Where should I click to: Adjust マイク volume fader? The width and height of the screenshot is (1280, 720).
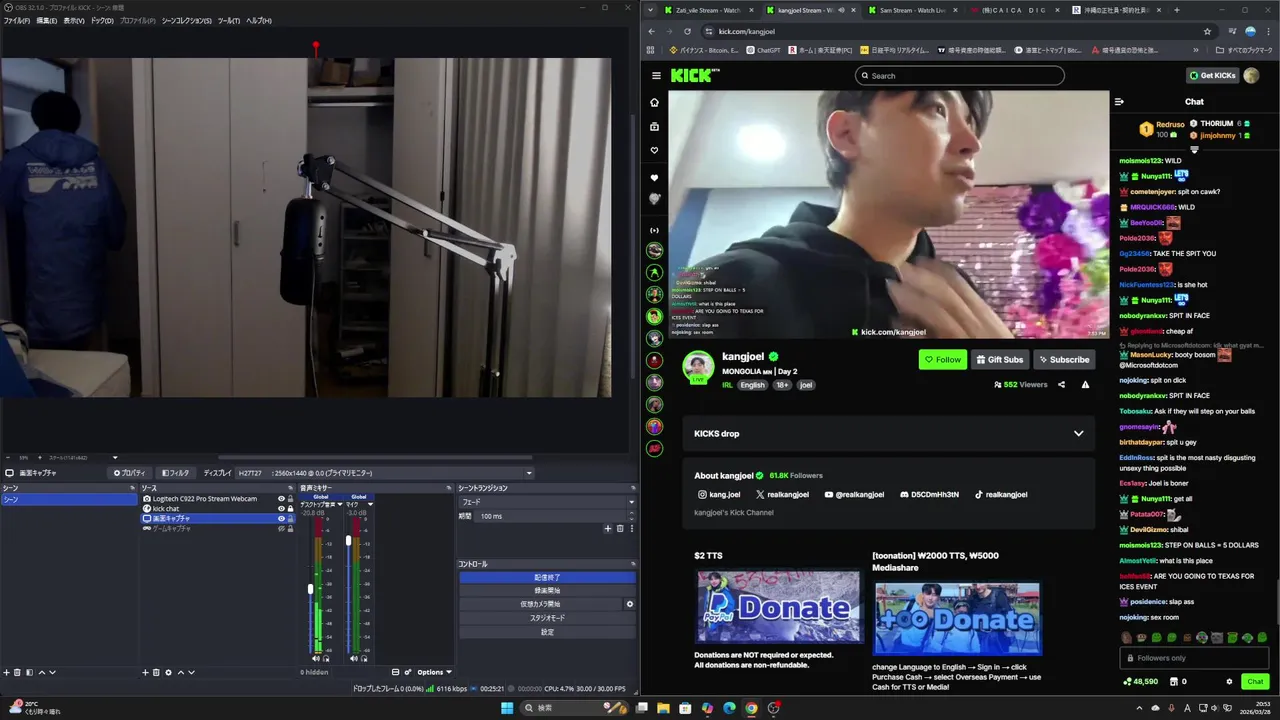click(348, 540)
